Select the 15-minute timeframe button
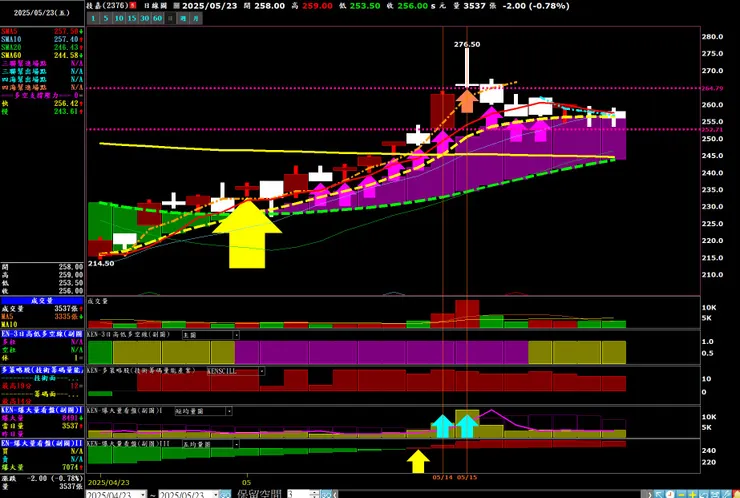This screenshot has width=740, height=498. 132,18
